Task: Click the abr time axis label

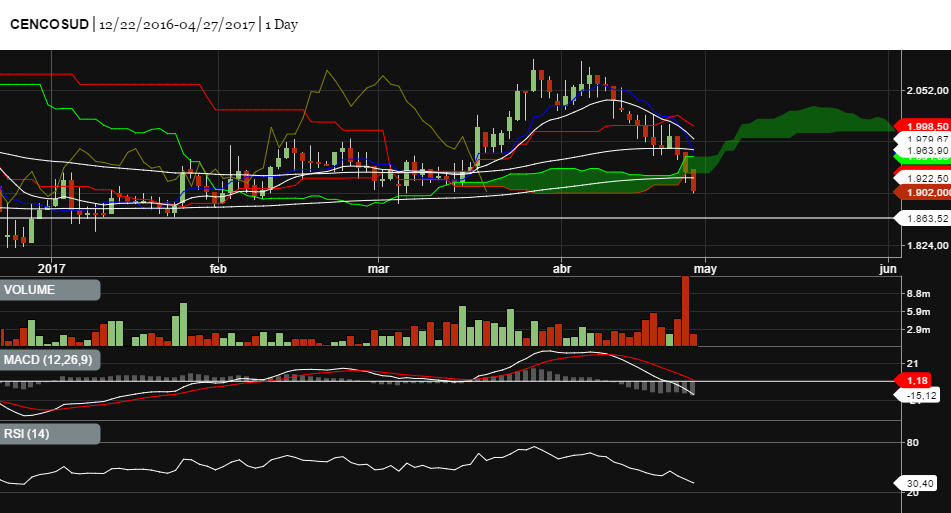Action: pos(562,269)
